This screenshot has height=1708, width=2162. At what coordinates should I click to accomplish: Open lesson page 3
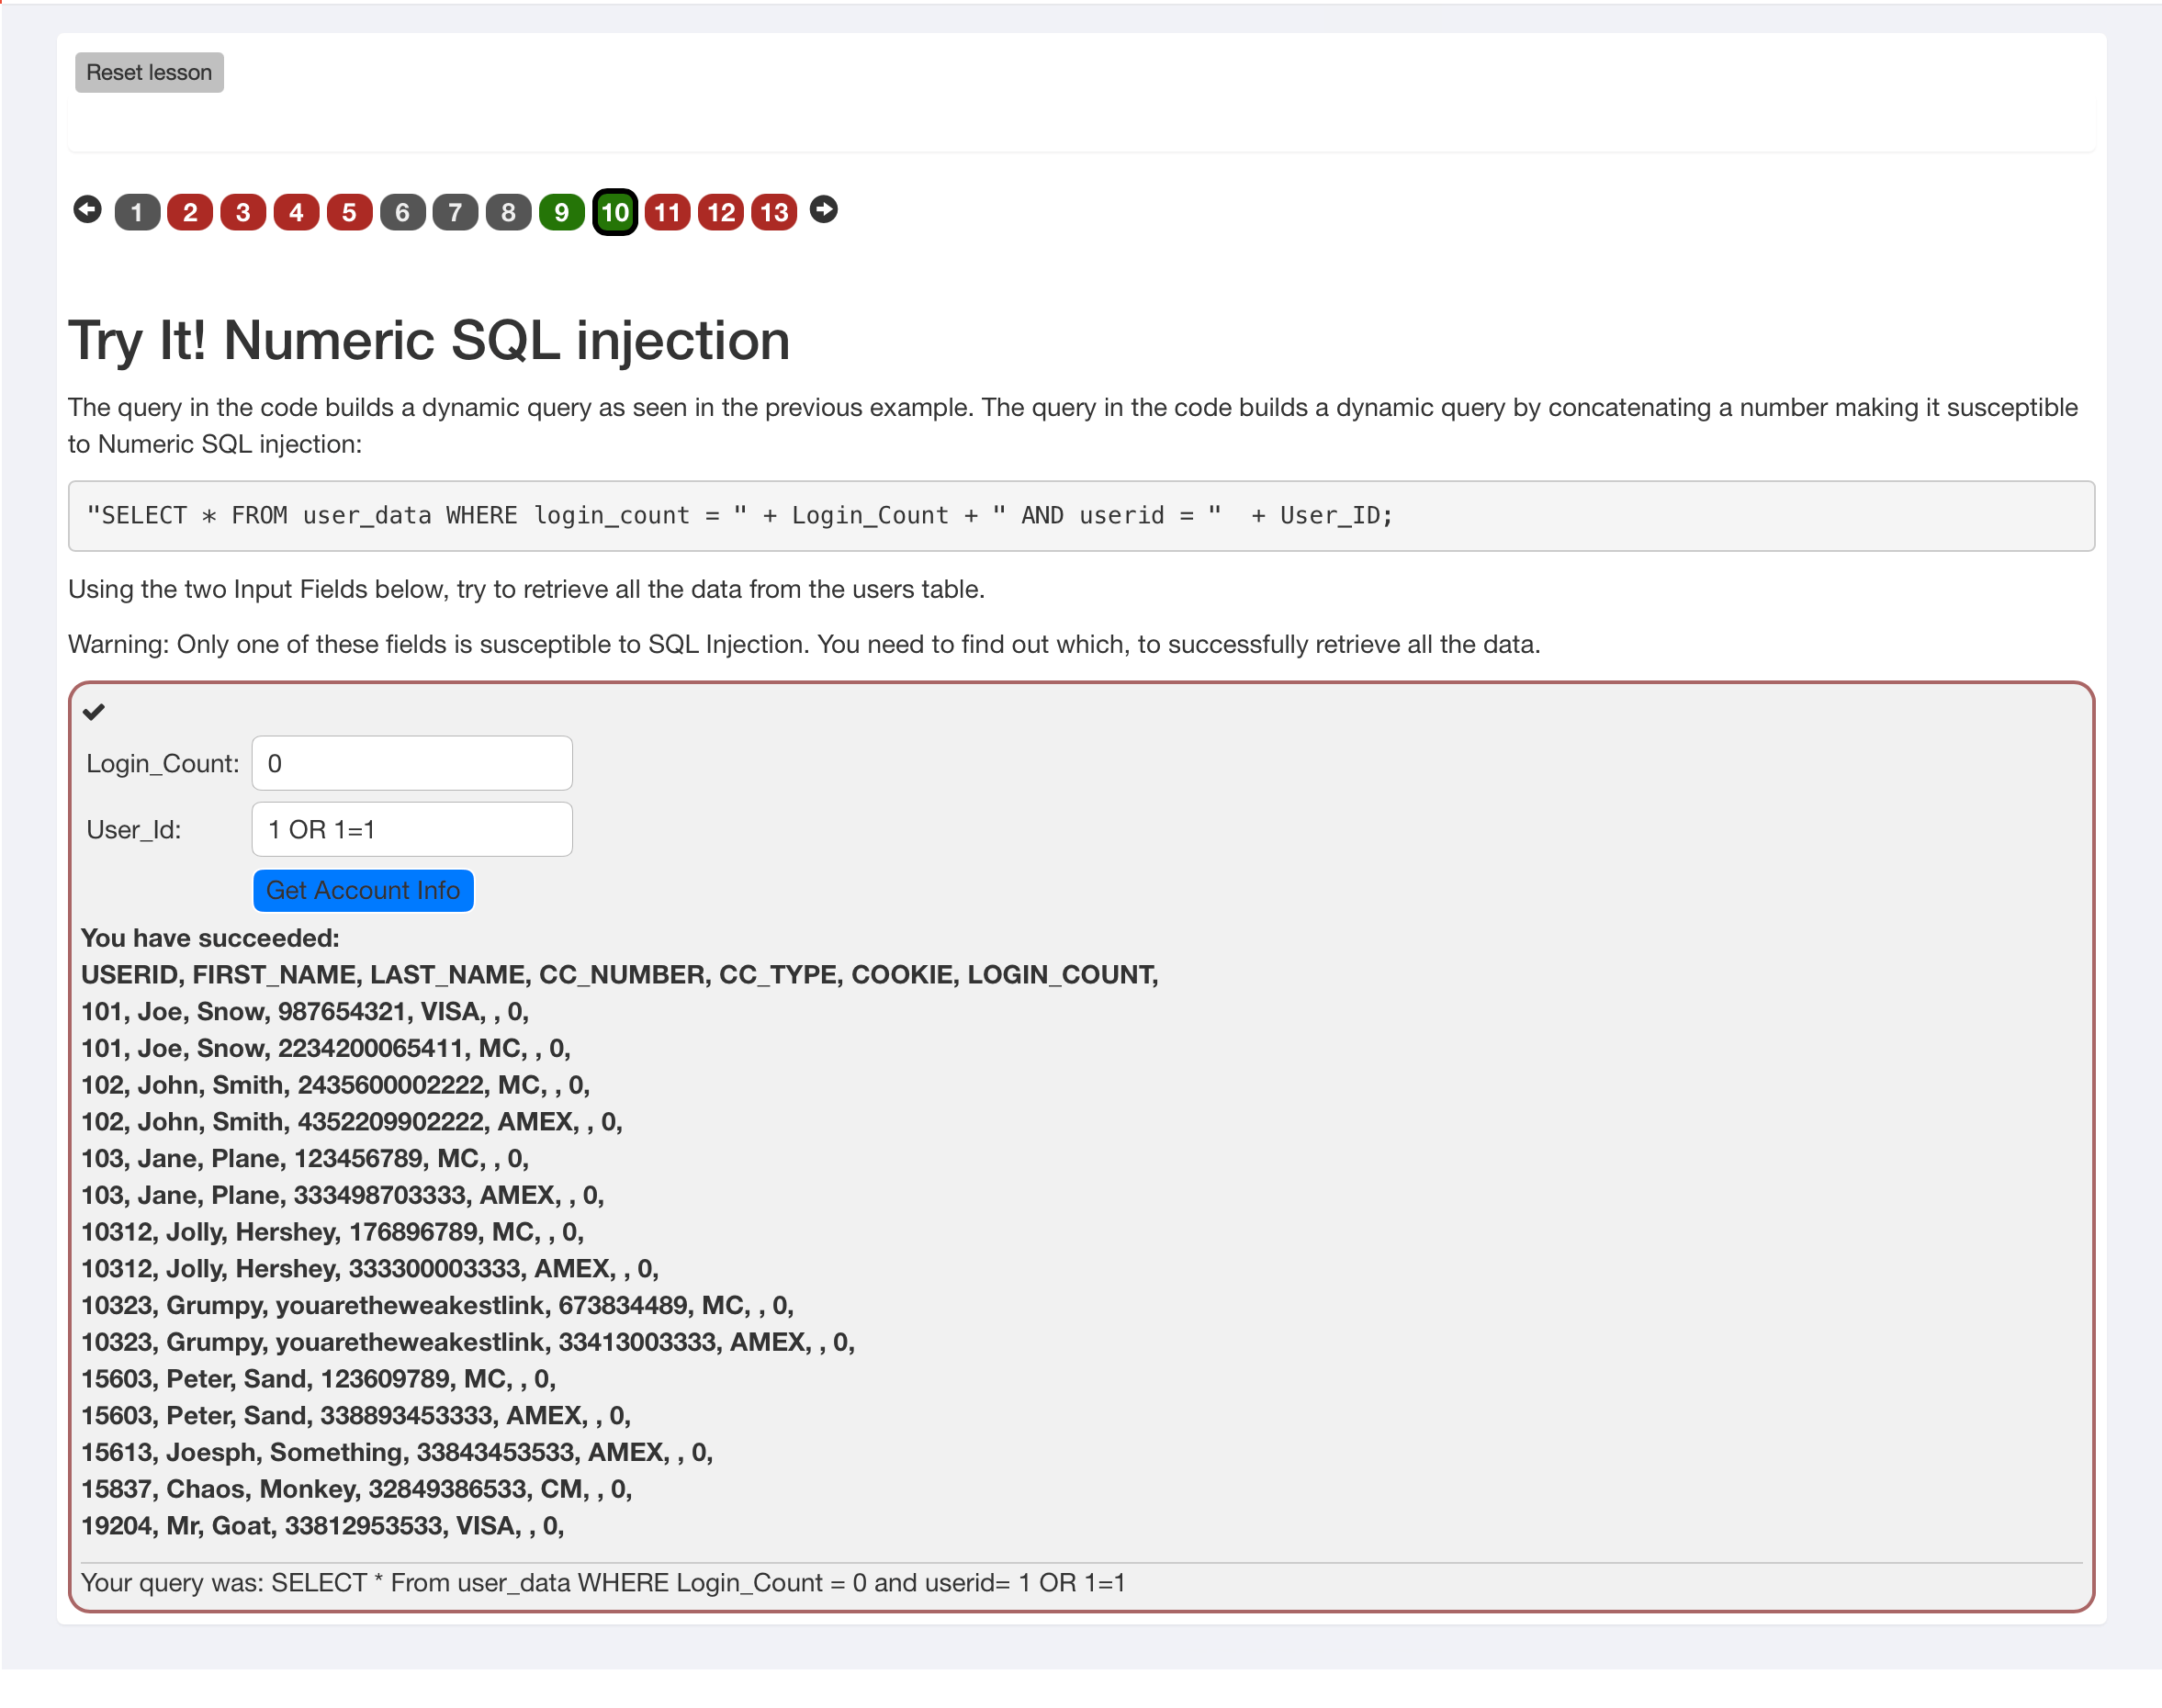coord(243,212)
